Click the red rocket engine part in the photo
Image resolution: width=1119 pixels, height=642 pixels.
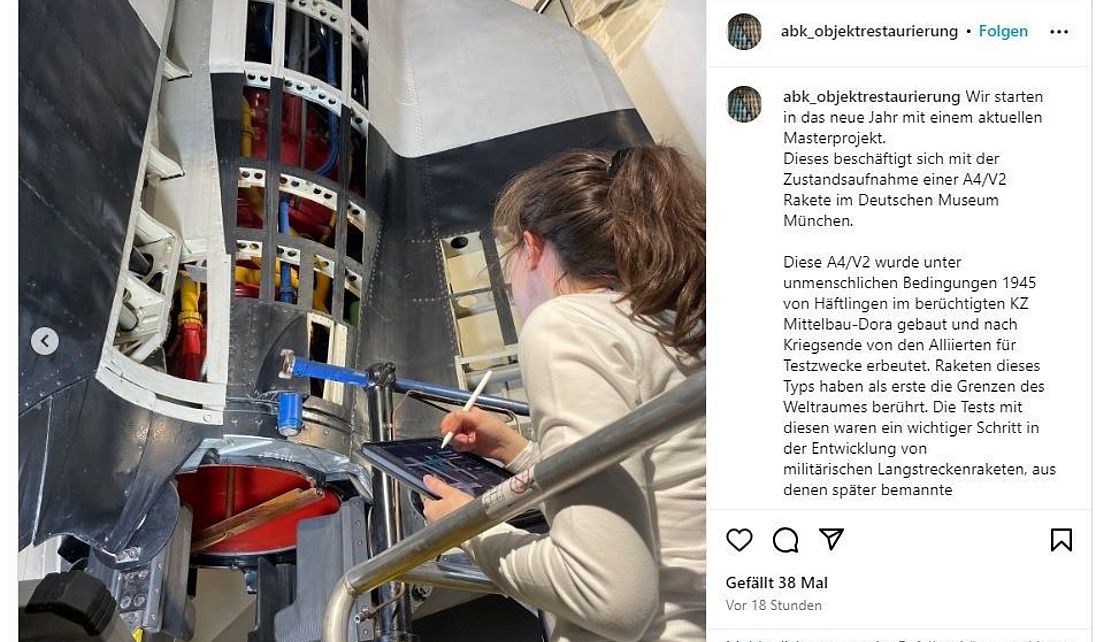coord(258,510)
